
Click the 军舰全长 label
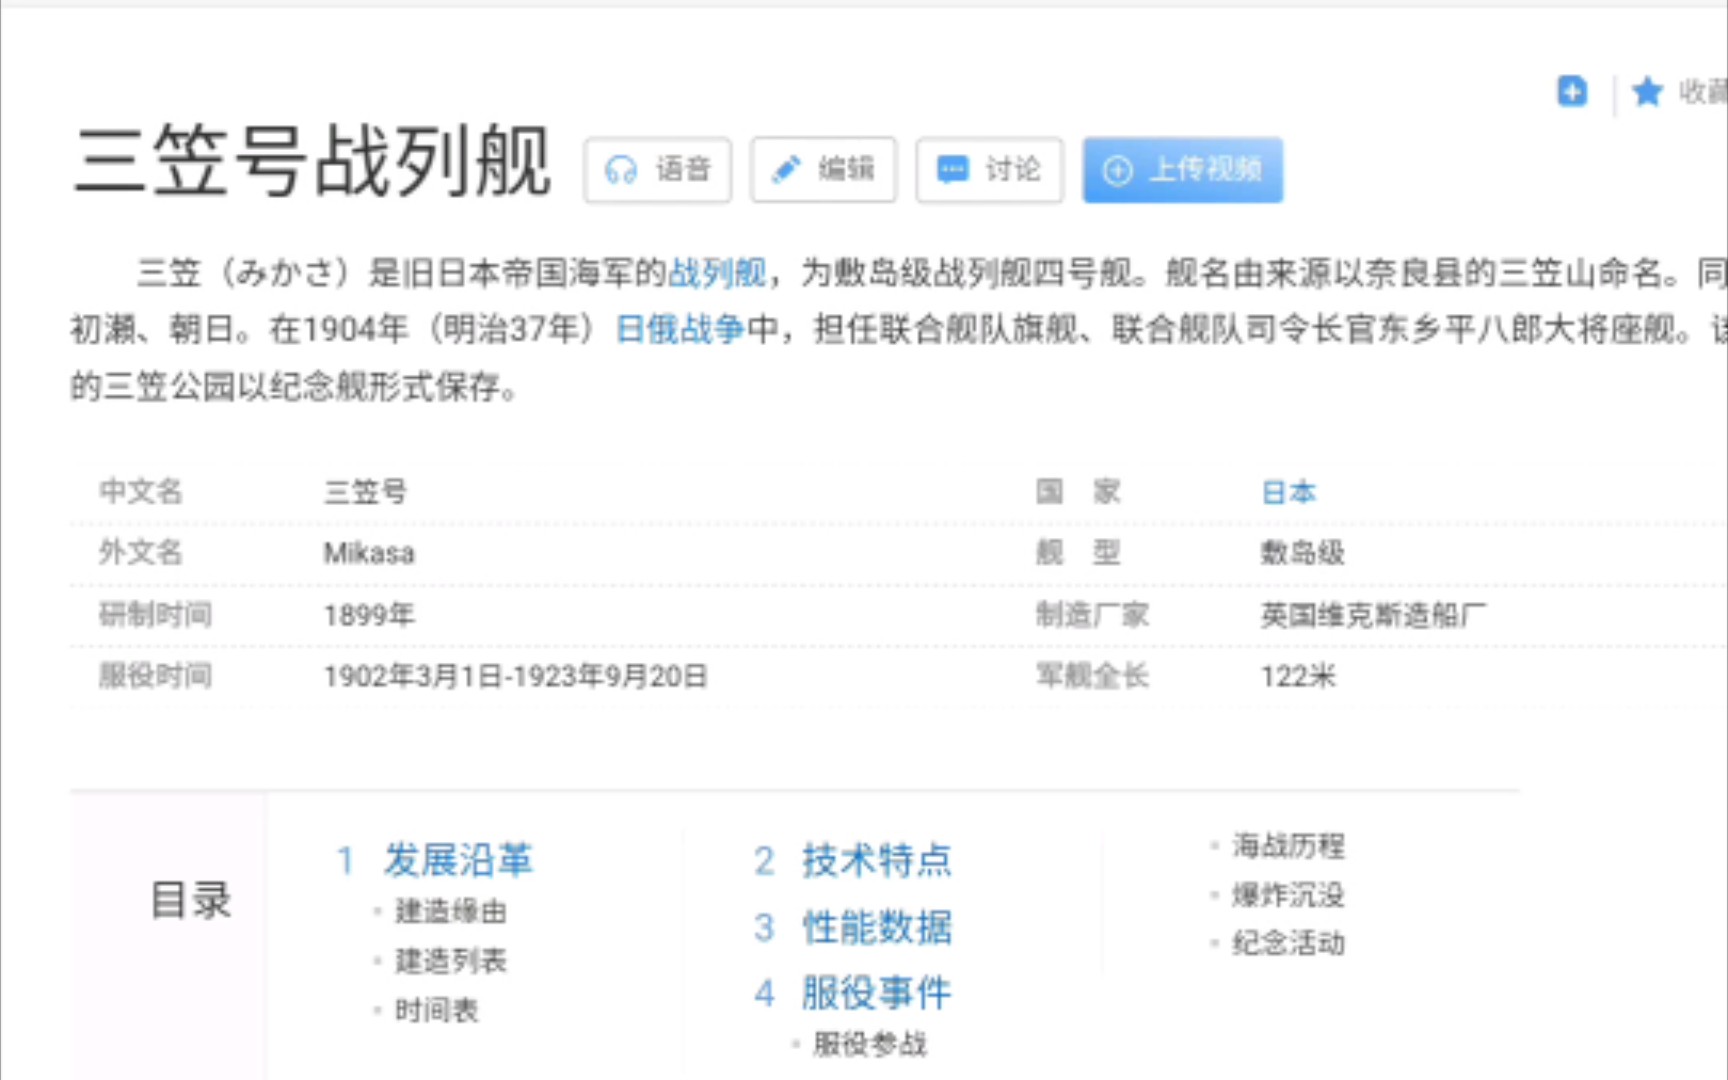(1092, 676)
